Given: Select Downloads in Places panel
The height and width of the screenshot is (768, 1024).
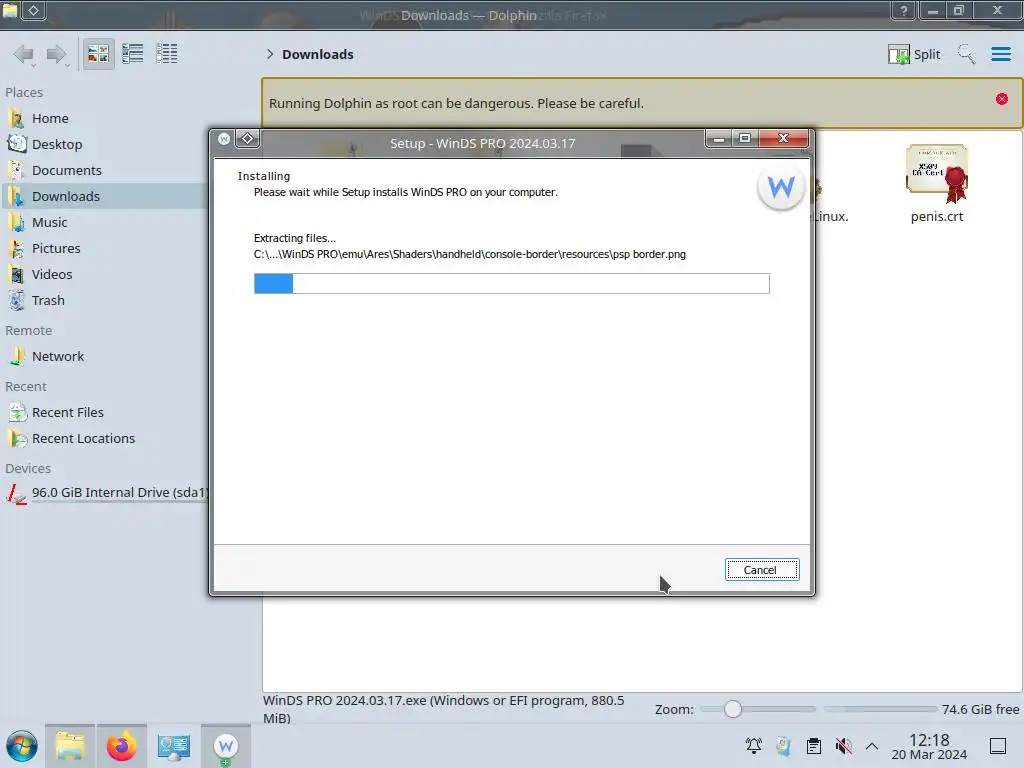Looking at the screenshot, I should 104,197.
